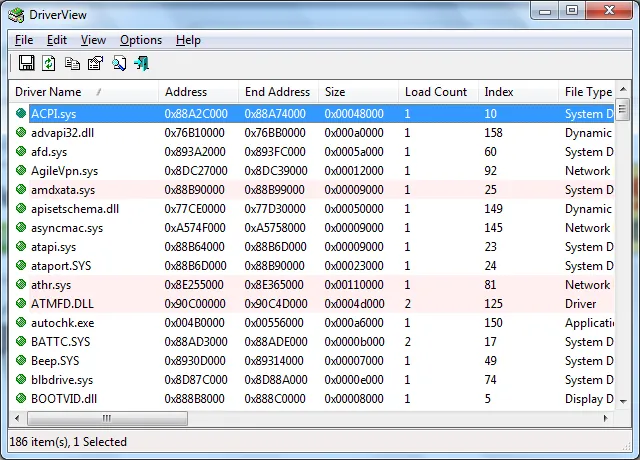Select the autochk.exe driver name
The height and width of the screenshot is (460, 640).
coord(63,322)
